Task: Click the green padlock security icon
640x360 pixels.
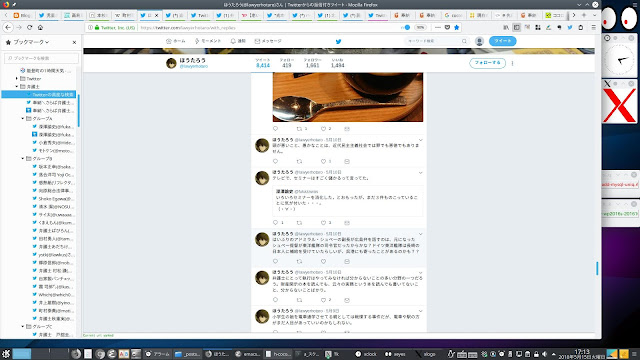Action: pyautogui.click(x=97, y=28)
